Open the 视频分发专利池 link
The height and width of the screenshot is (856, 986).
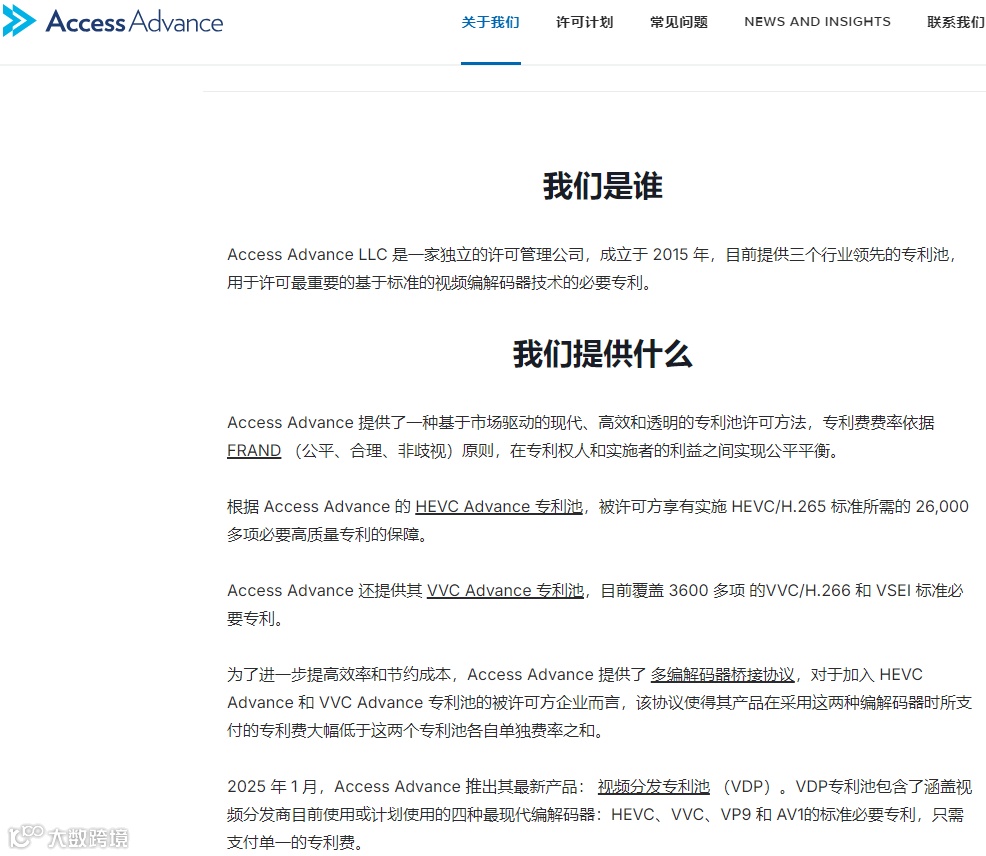point(653,787)
